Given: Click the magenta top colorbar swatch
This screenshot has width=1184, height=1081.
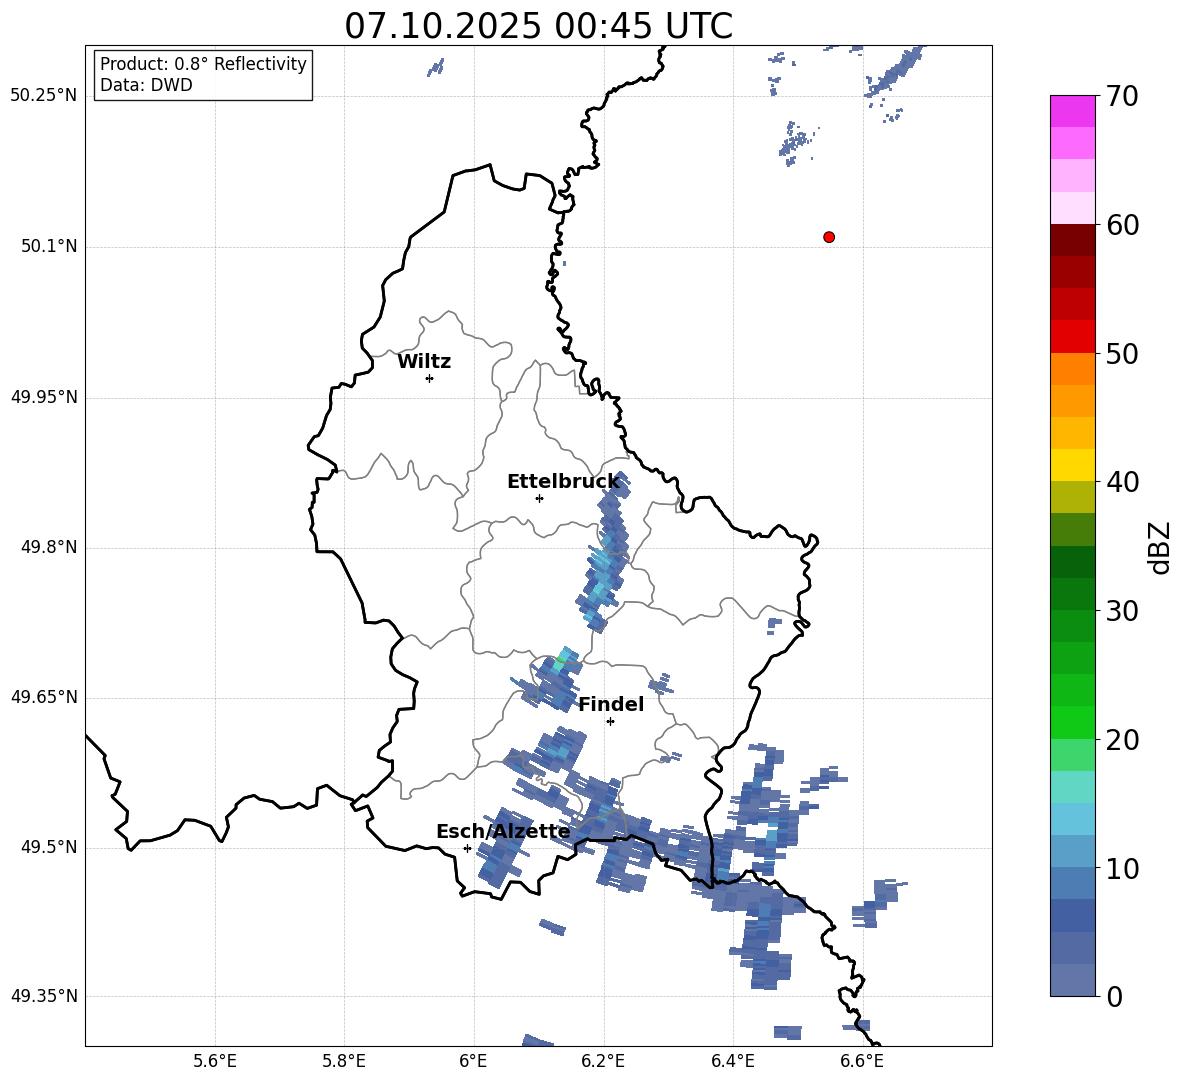Looking at the screenshot, I should click(x=1073, y=112).
